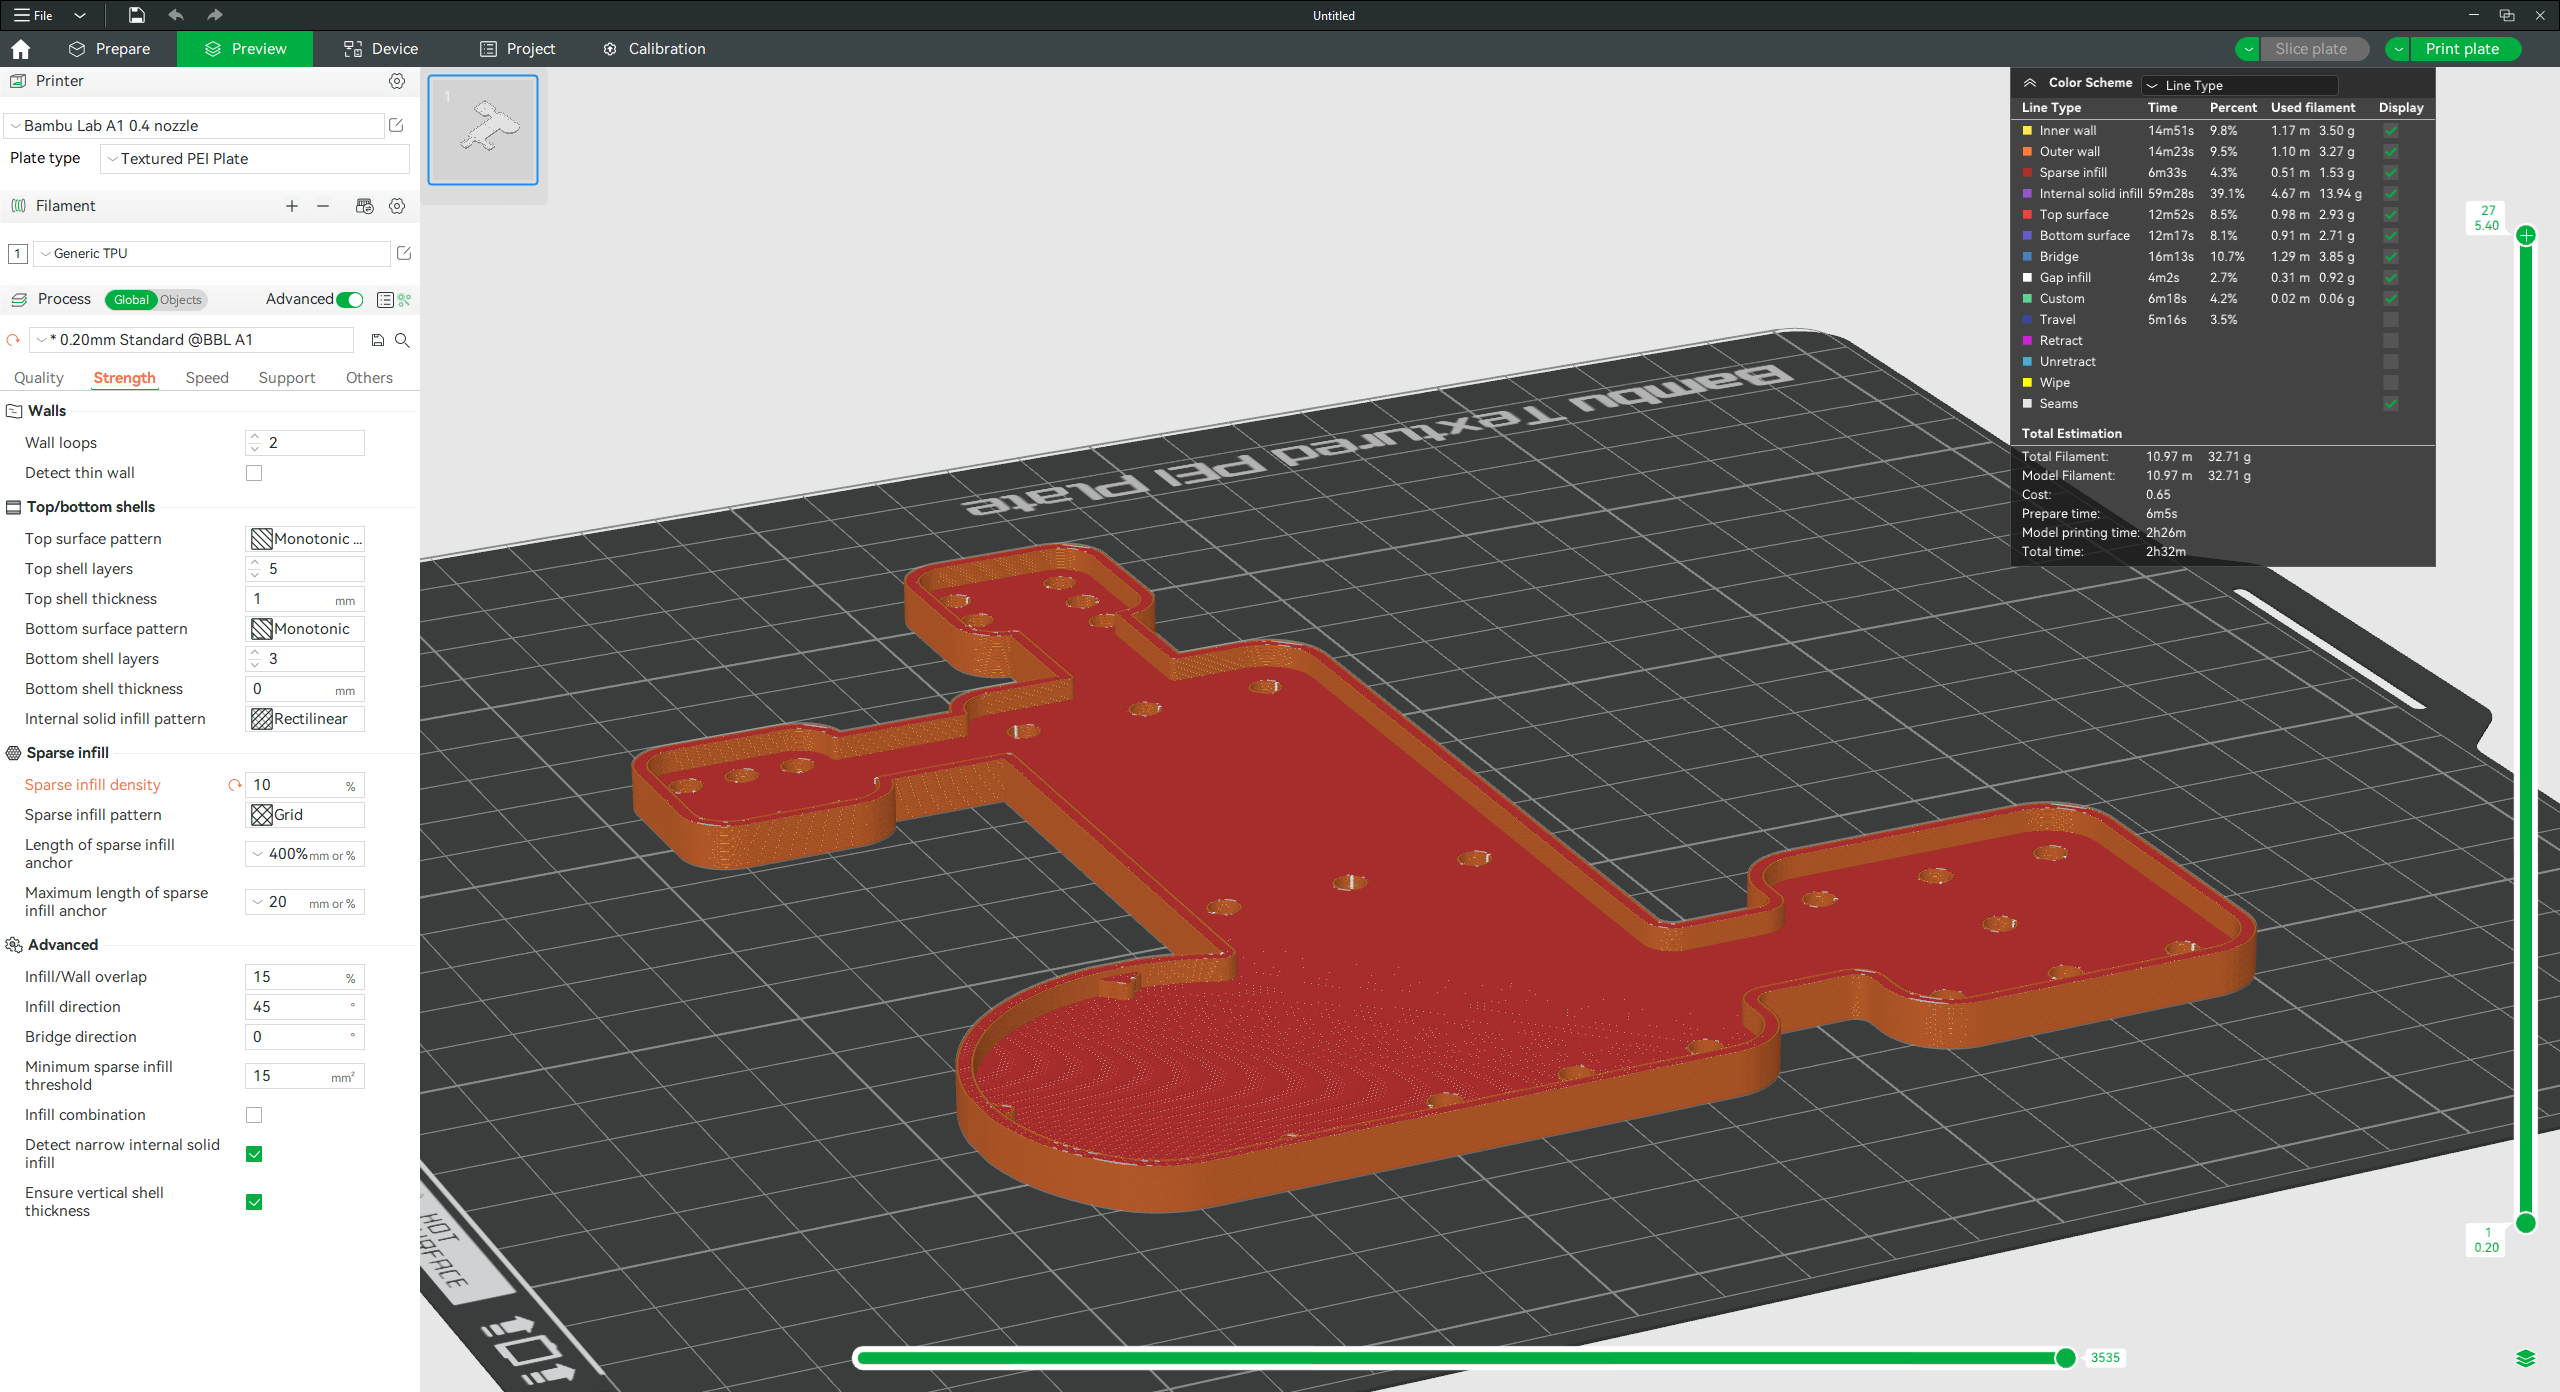Switch process scope to Objects
Image resolution: width=2560 pixels, height=1392 pixels.
click(181, 300)
